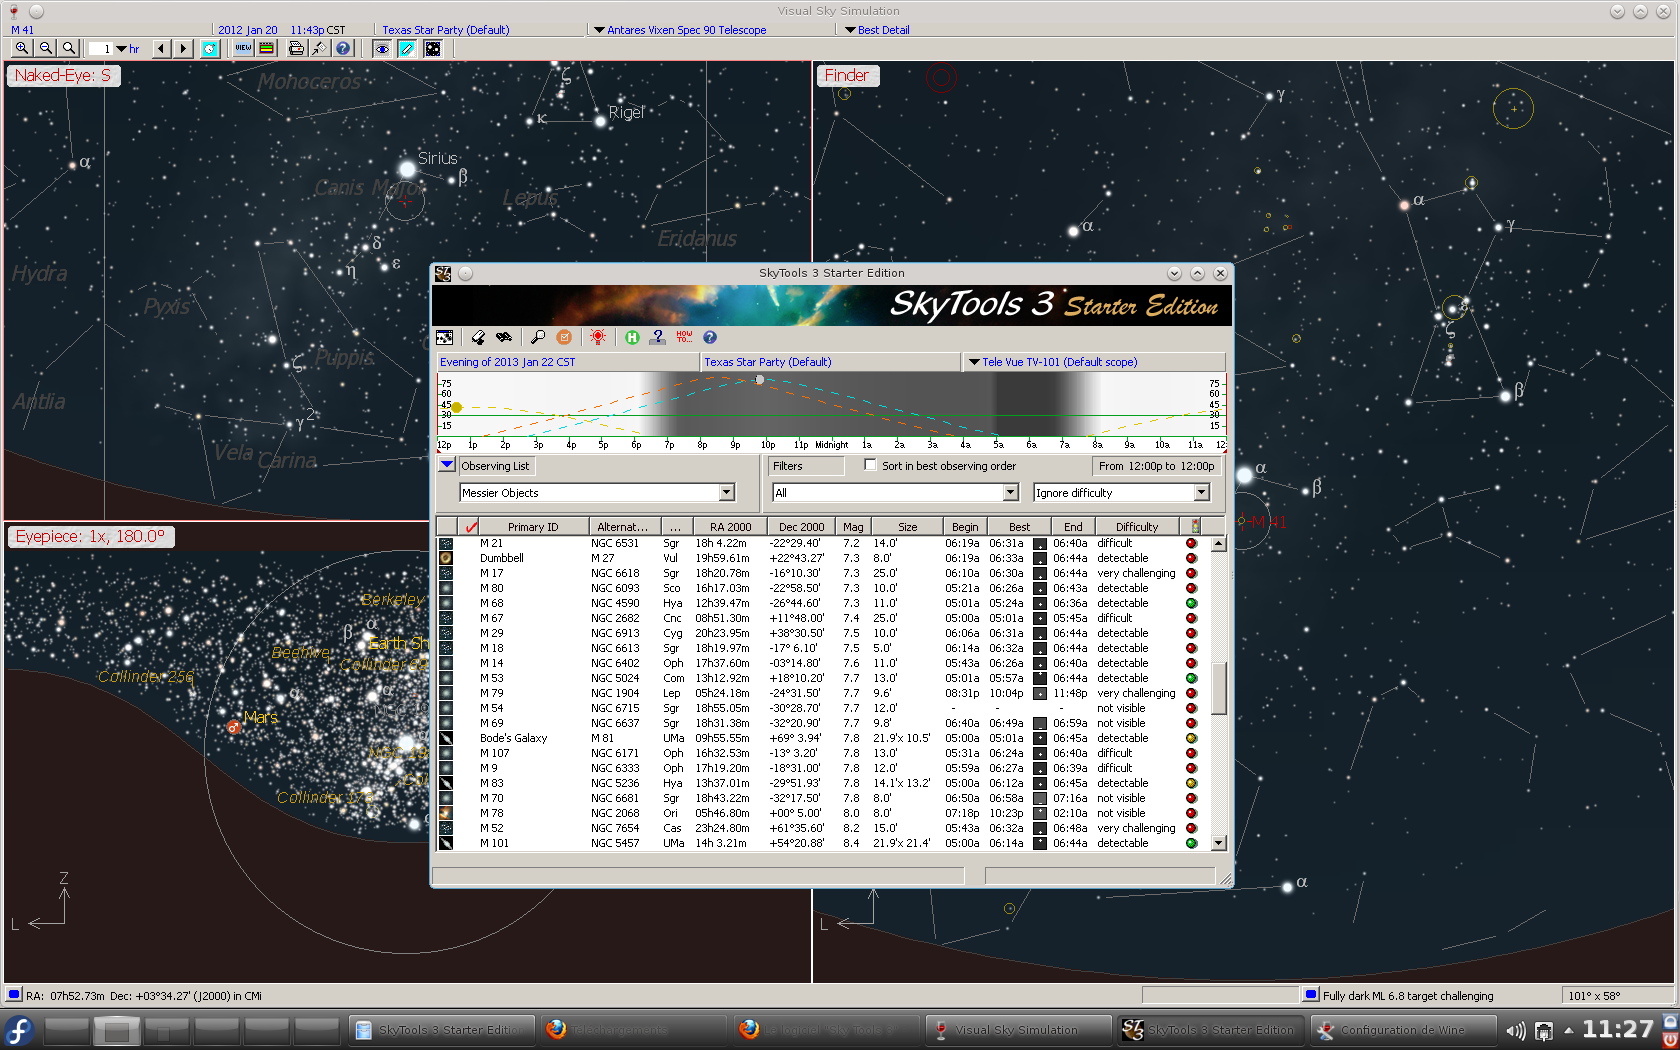The height and width of the screenshot is (1050, 1680).
Task: Click the first Firefox taskbar item
Action: [x=633, y=1030]
